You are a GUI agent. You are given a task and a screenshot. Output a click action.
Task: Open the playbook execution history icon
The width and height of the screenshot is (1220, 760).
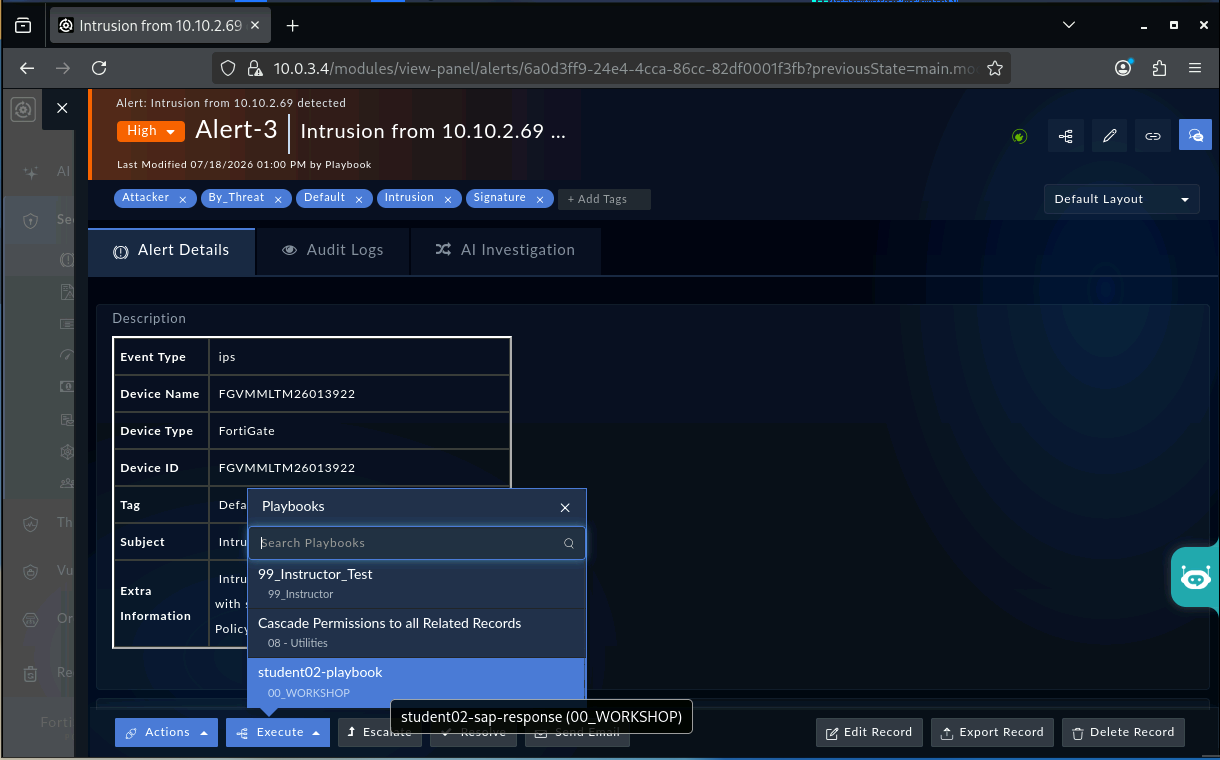[1065, 136]
